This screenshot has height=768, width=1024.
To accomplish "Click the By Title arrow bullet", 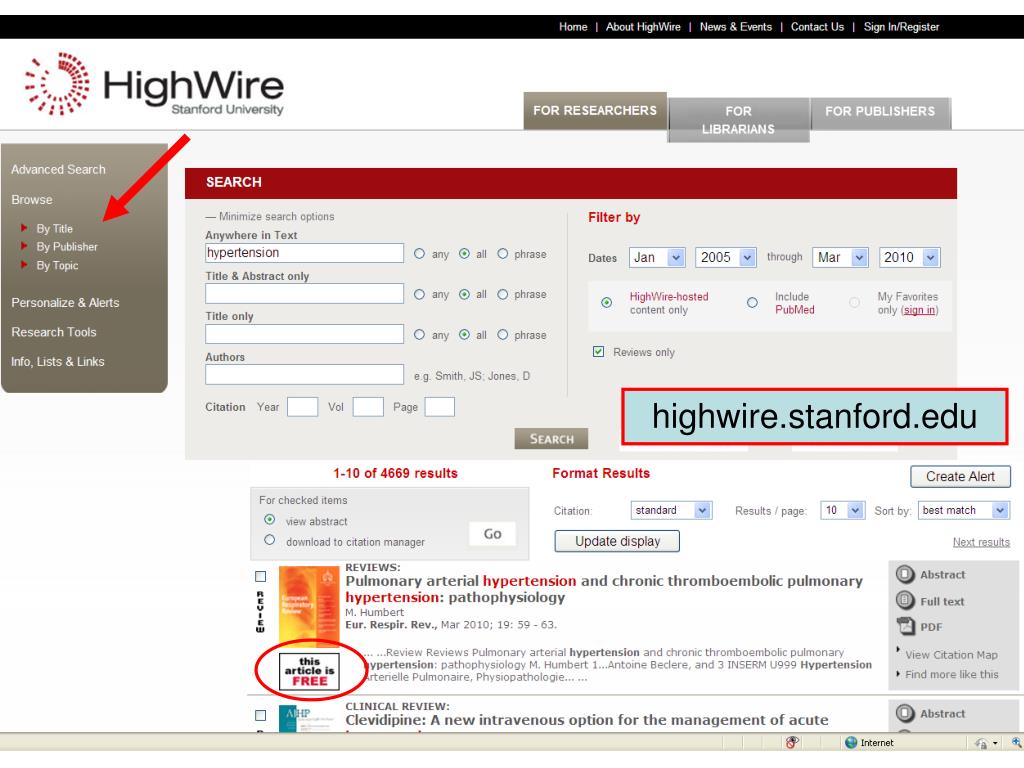I will (24, 228).
